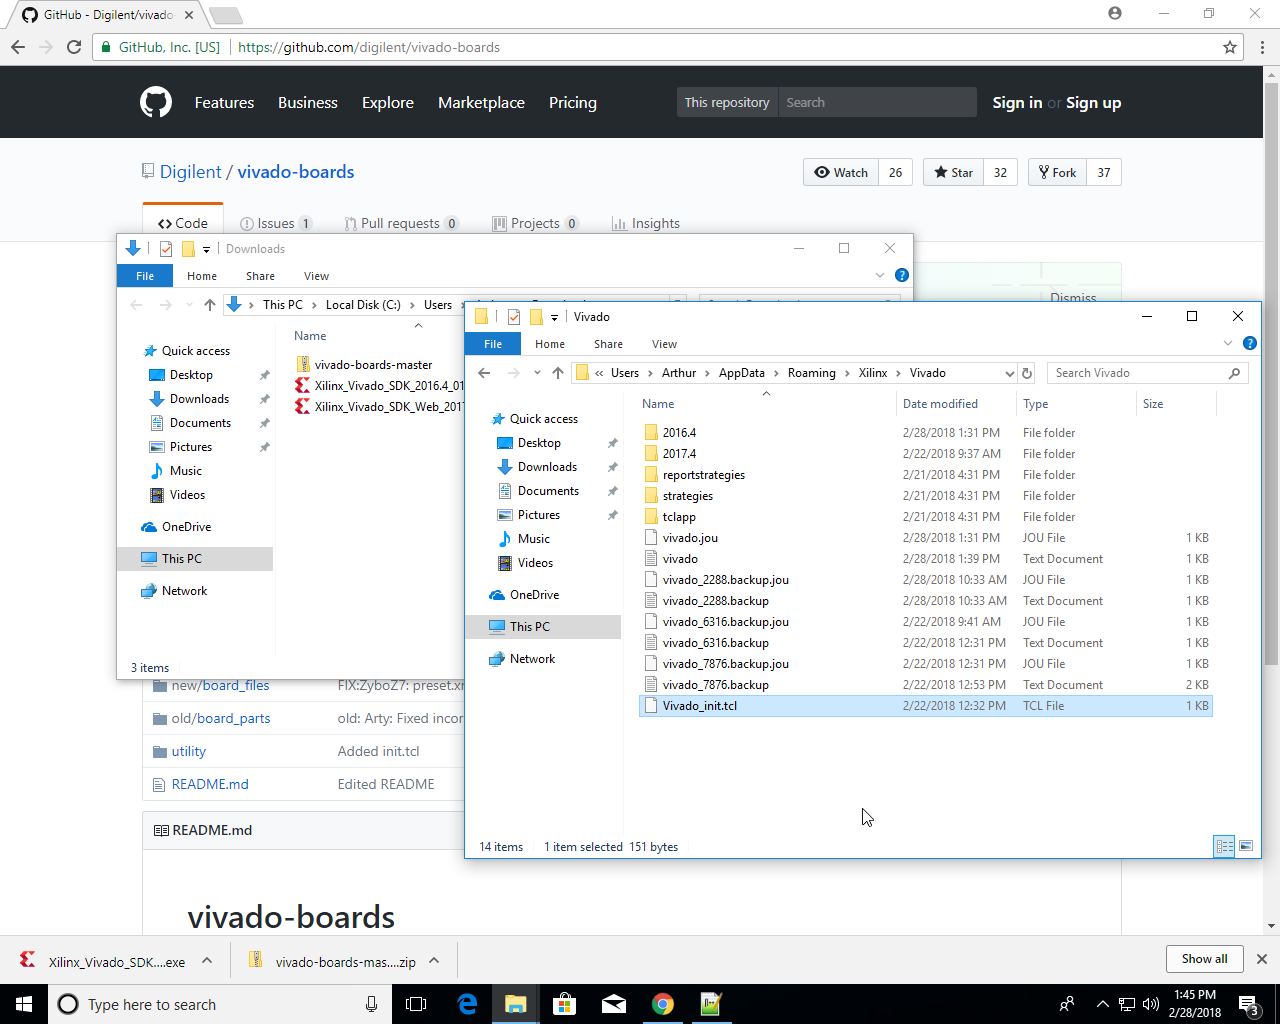This screenshot has width=1280, height=1024.
Task: Click Cortana microphone icon
Action: point(371,1004)
